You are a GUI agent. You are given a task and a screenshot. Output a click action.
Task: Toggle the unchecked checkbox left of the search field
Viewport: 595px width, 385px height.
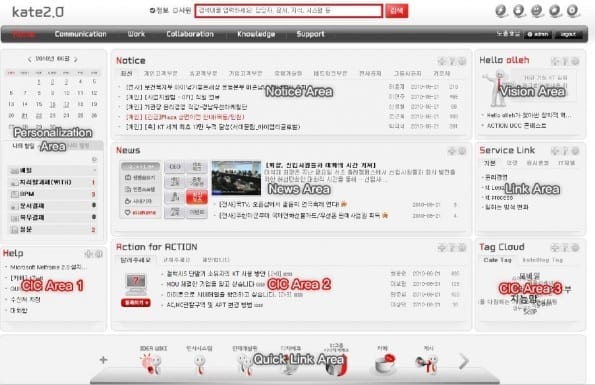(175, 11)
